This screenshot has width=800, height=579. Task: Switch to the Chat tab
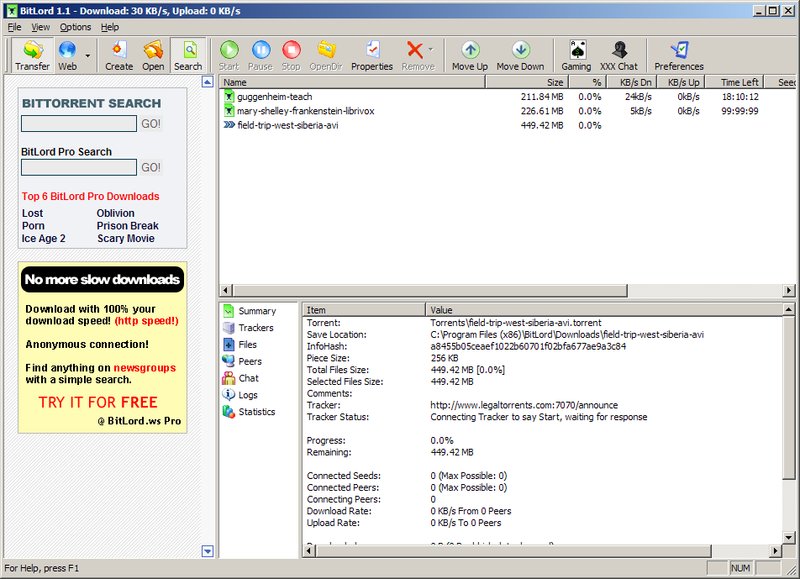point(241,378)
